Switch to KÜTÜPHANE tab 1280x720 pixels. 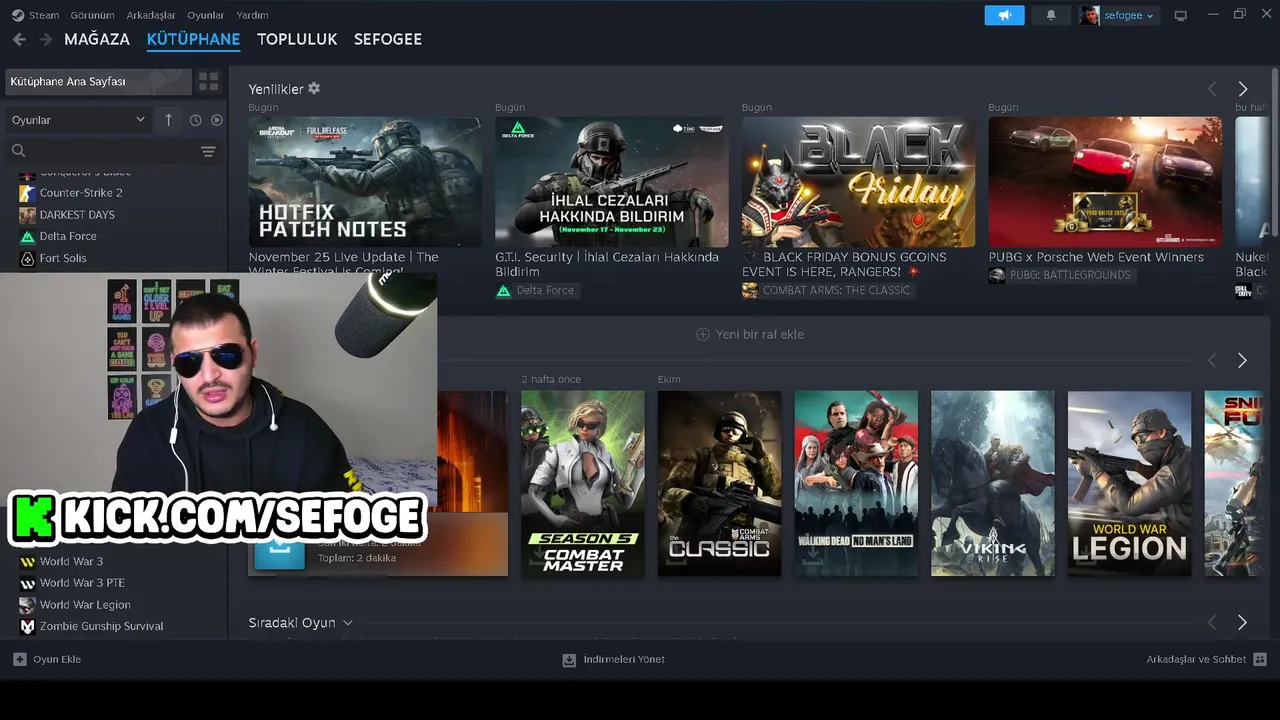pos(193,39)
